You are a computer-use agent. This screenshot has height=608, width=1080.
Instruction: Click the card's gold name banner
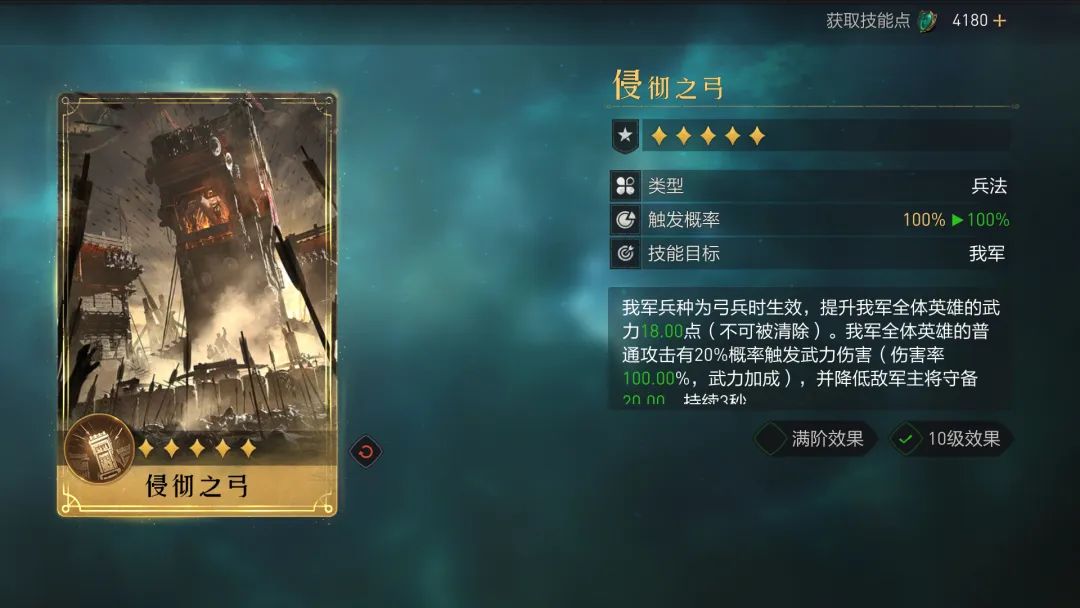point(198,486)
